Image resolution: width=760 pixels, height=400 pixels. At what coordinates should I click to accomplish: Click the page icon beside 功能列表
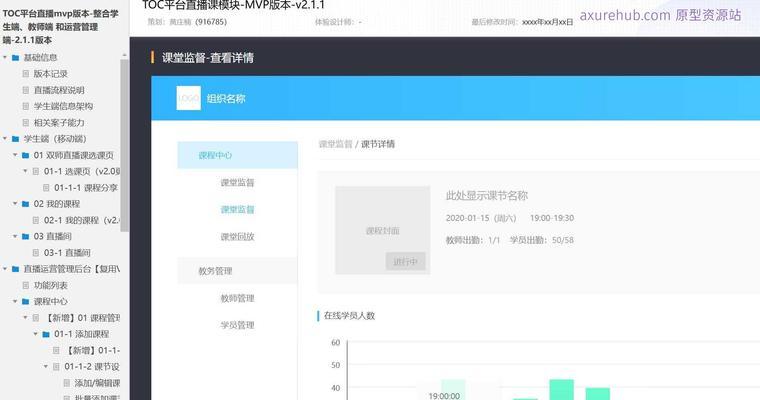[26, 285]
